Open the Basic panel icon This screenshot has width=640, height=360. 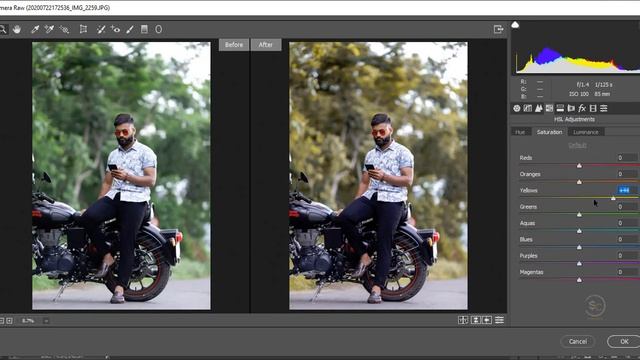click(517, 108)
